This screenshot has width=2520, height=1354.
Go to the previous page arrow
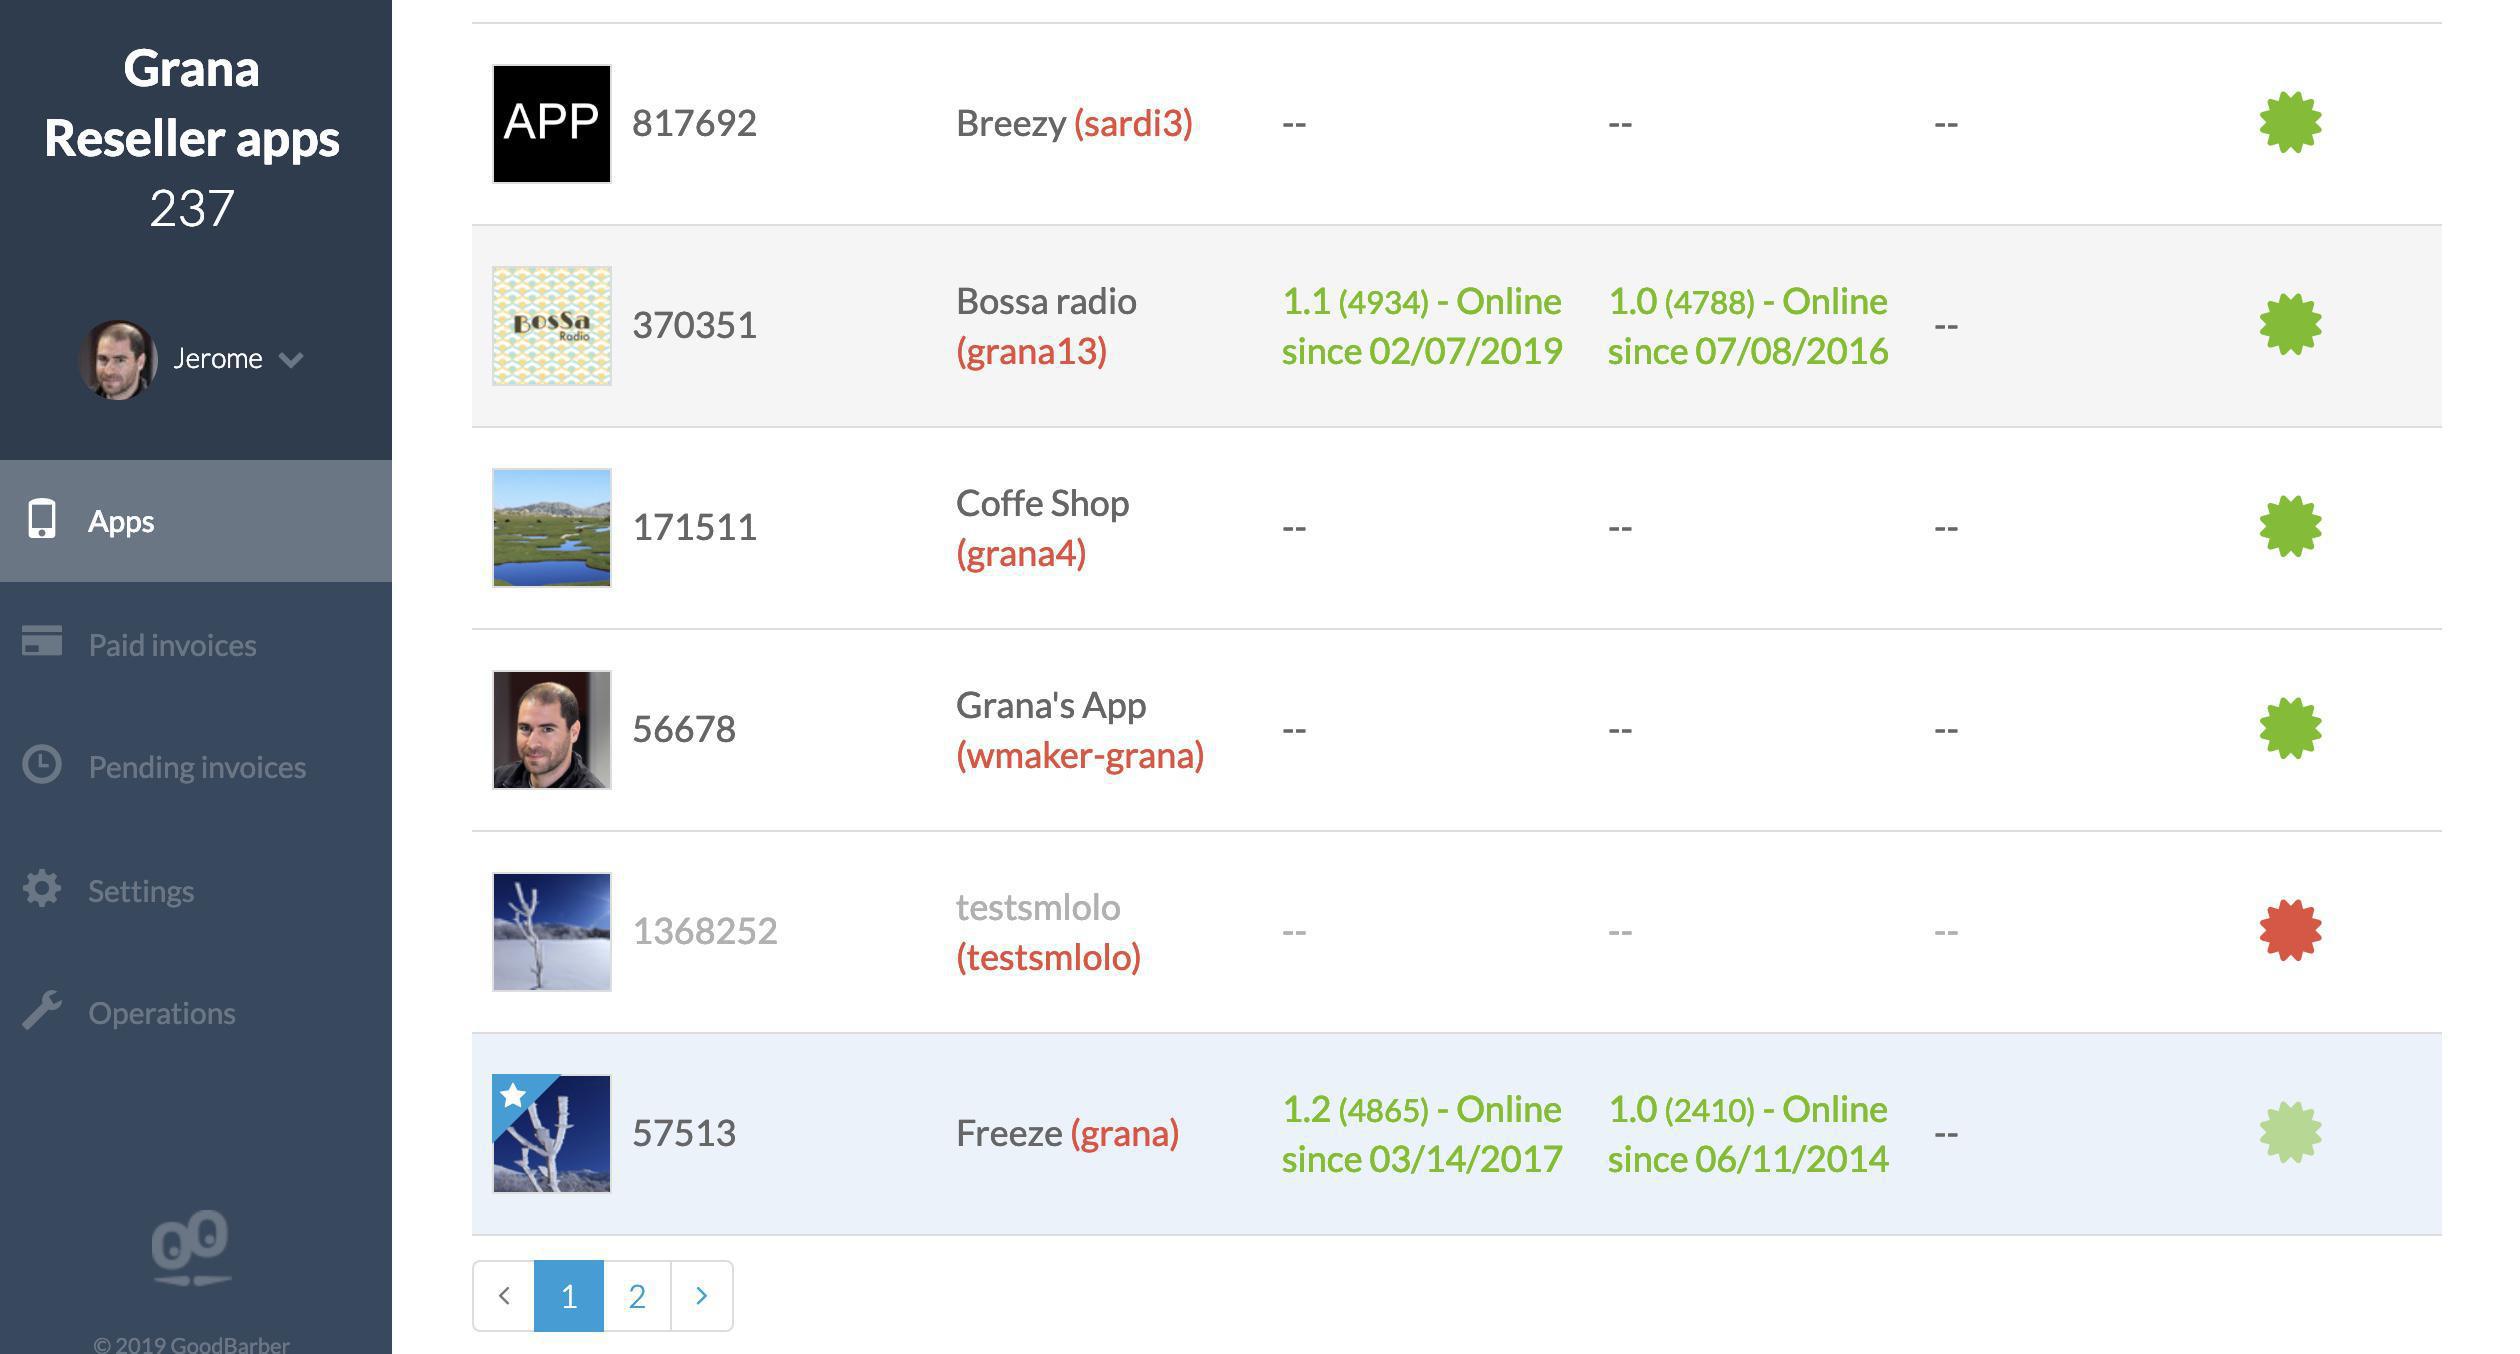point(504,1296)
